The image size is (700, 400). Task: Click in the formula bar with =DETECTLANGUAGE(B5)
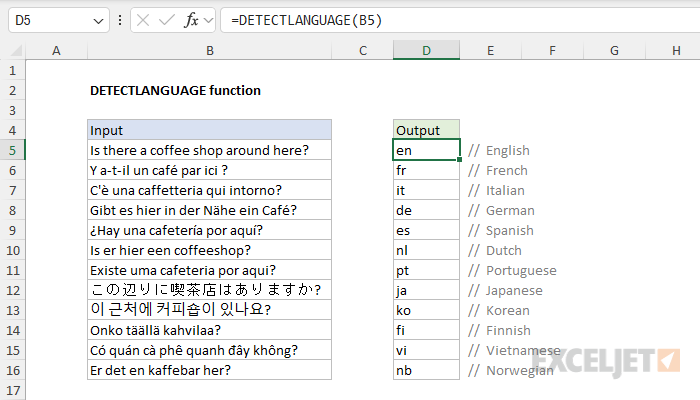tap(460, 20)
